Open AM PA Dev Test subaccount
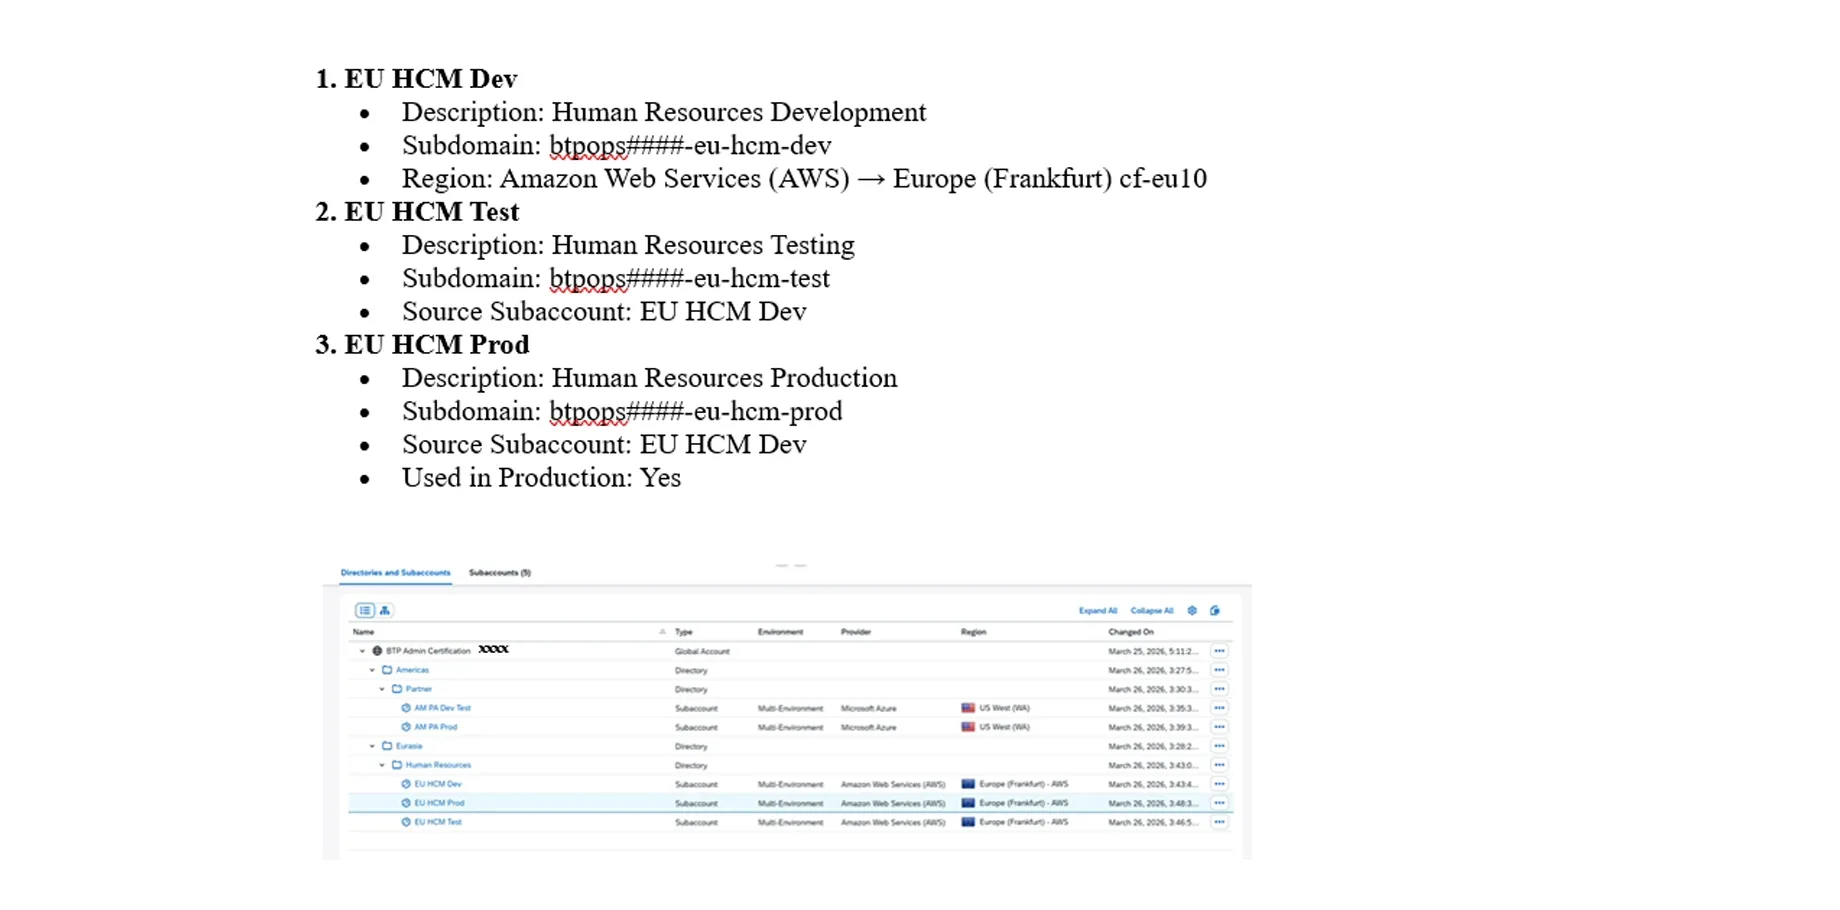 [442, 708]
